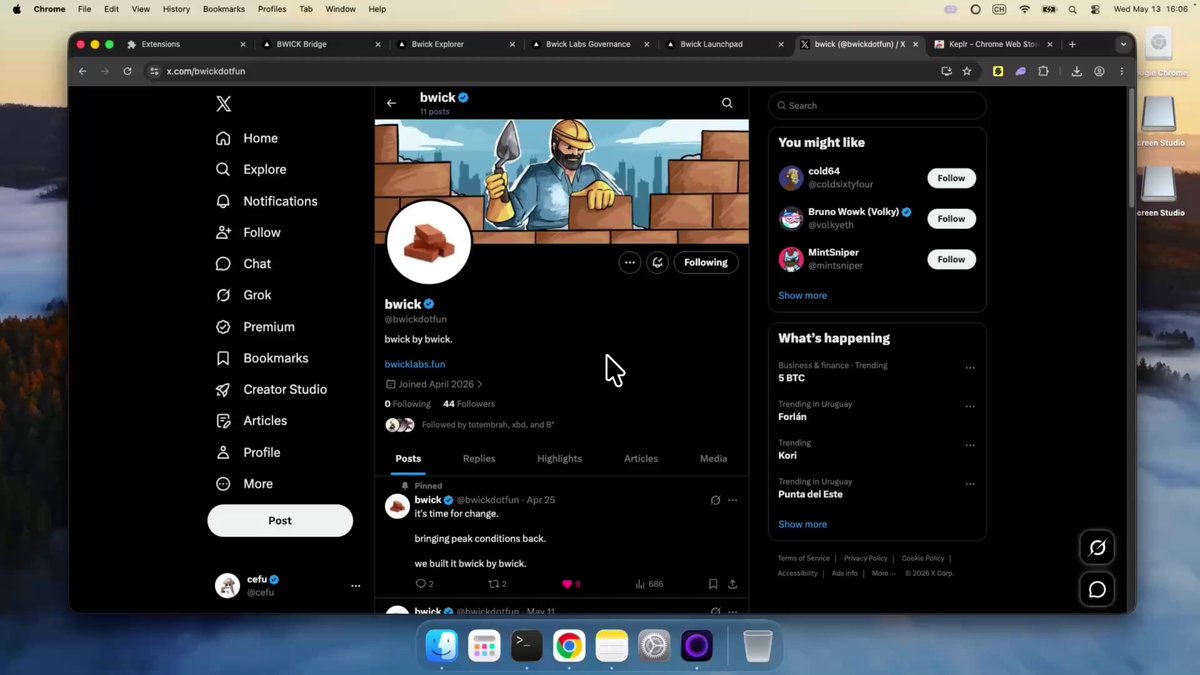Open the Chrome Extensions puzzle icon
Screen dimensions: 1200x675
[x=1043, y=71]
